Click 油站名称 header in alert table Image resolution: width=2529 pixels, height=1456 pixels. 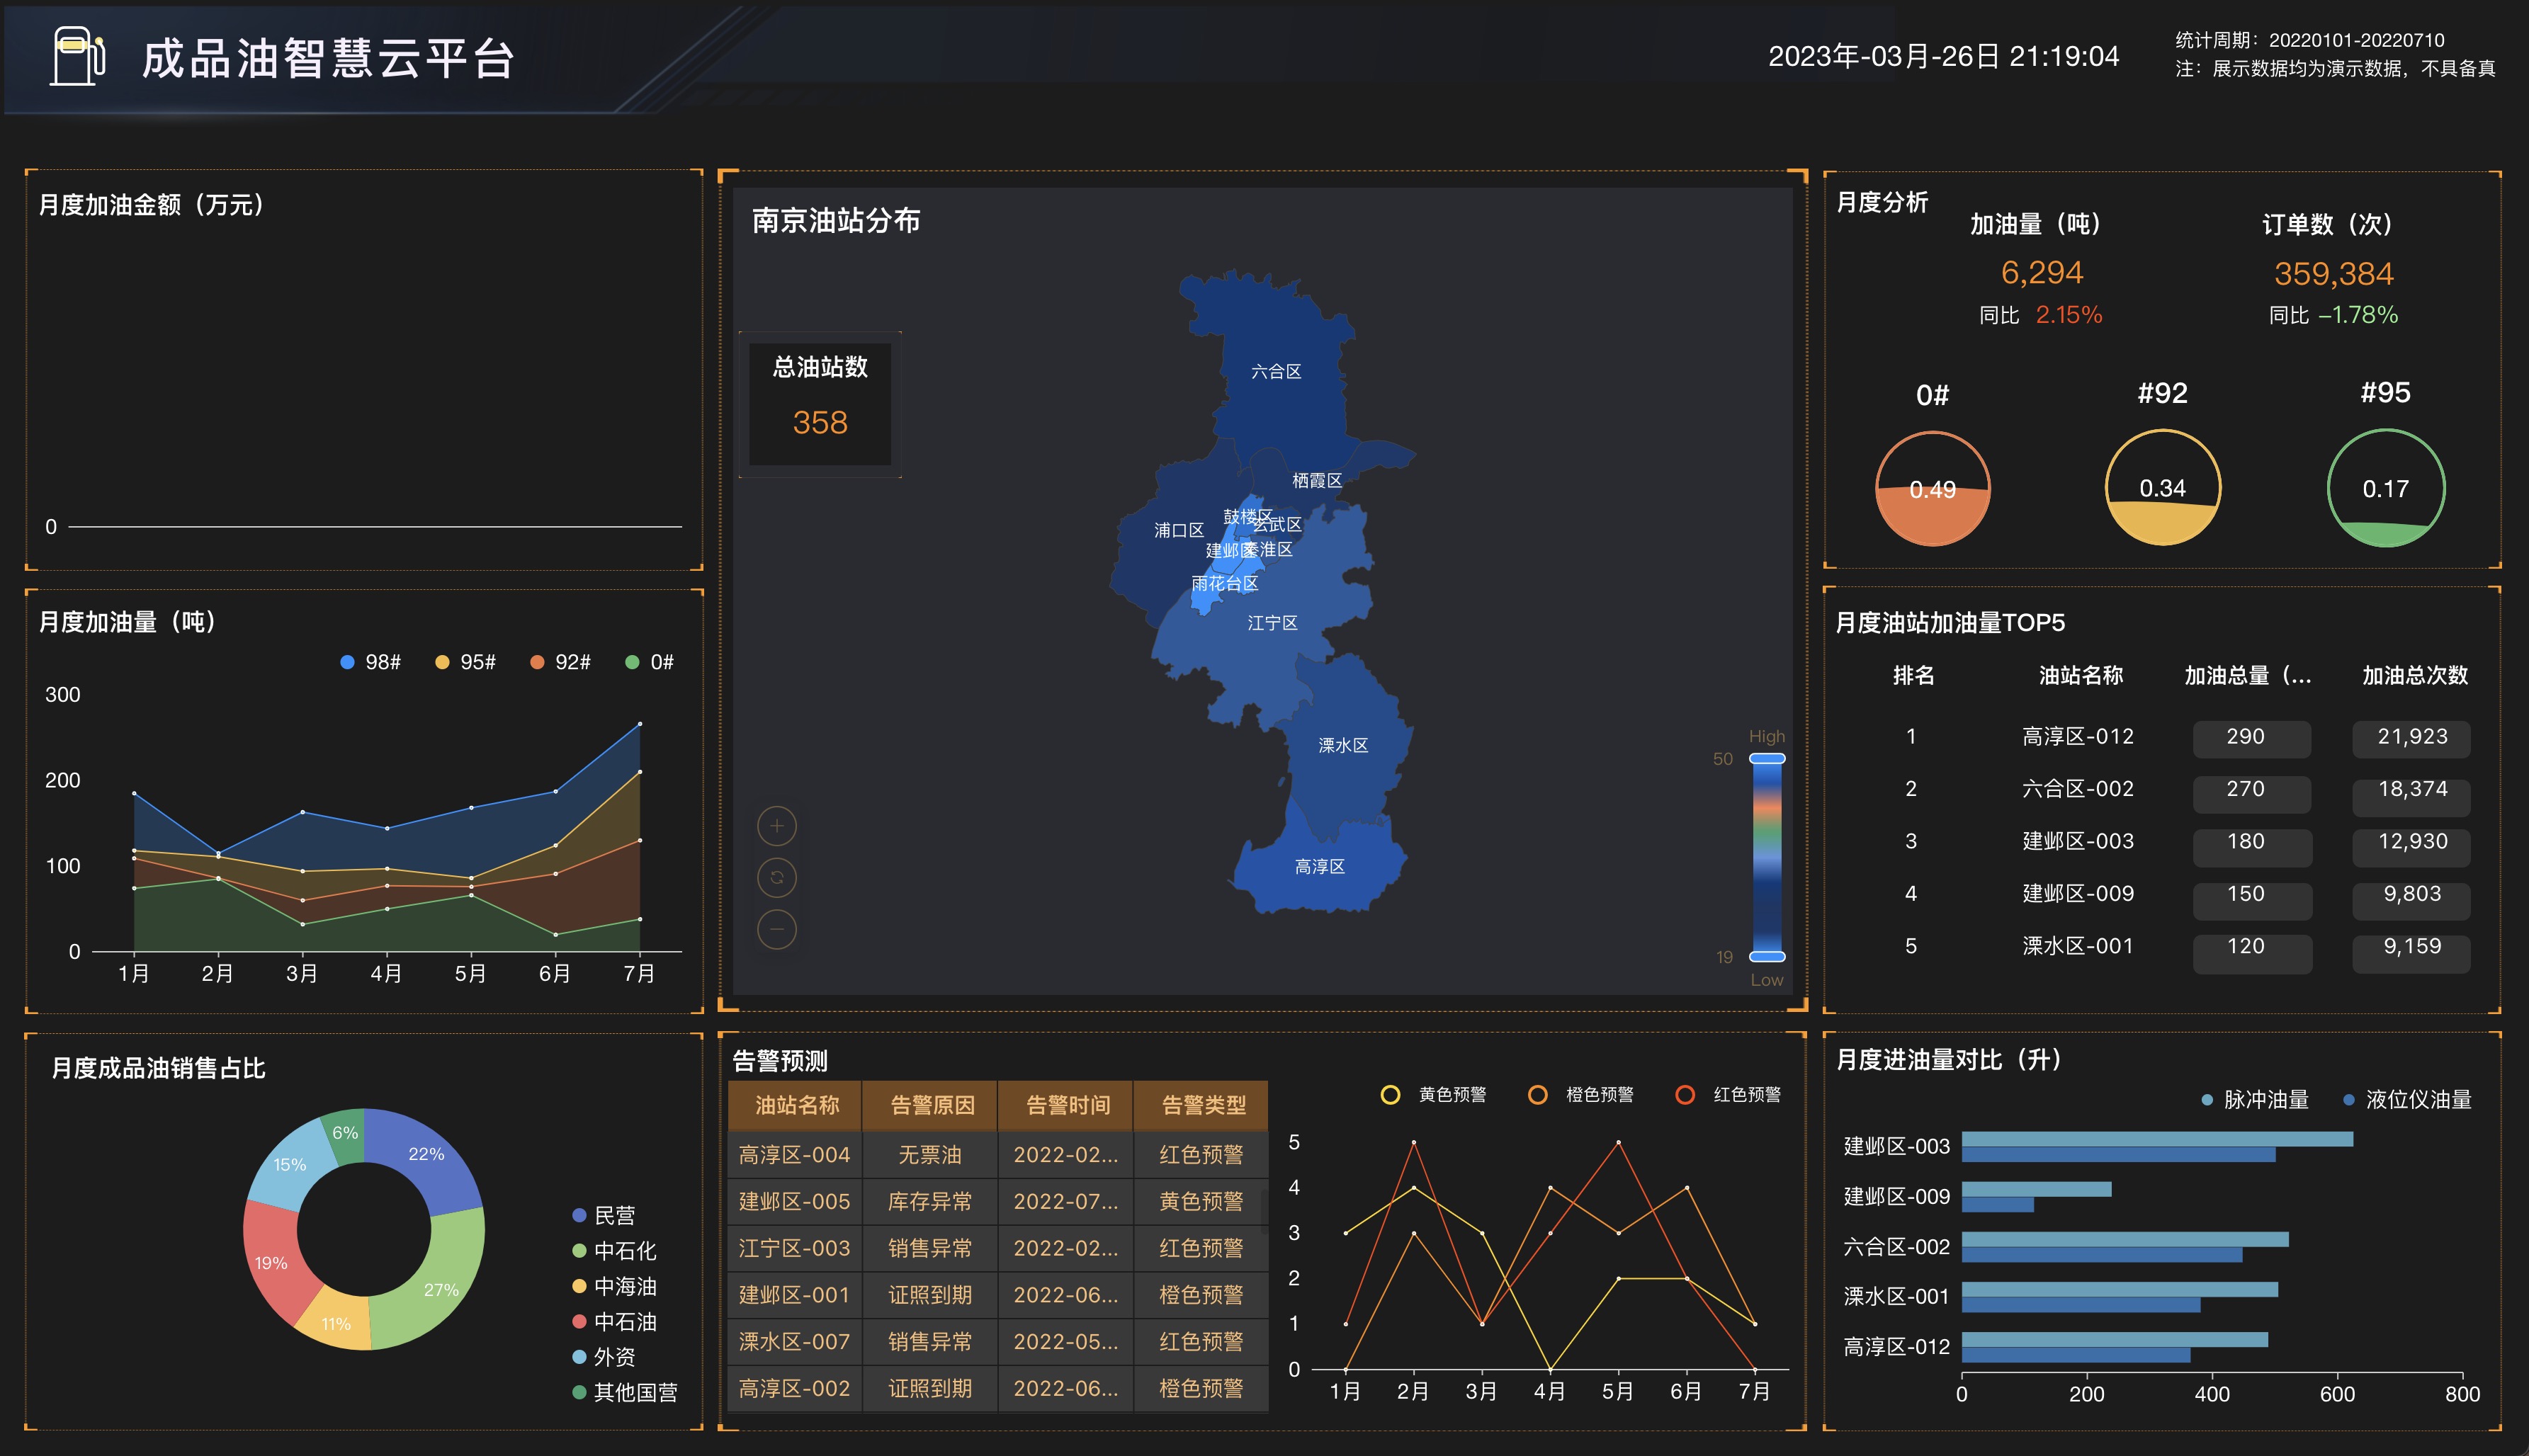[x=796, y=1105]
